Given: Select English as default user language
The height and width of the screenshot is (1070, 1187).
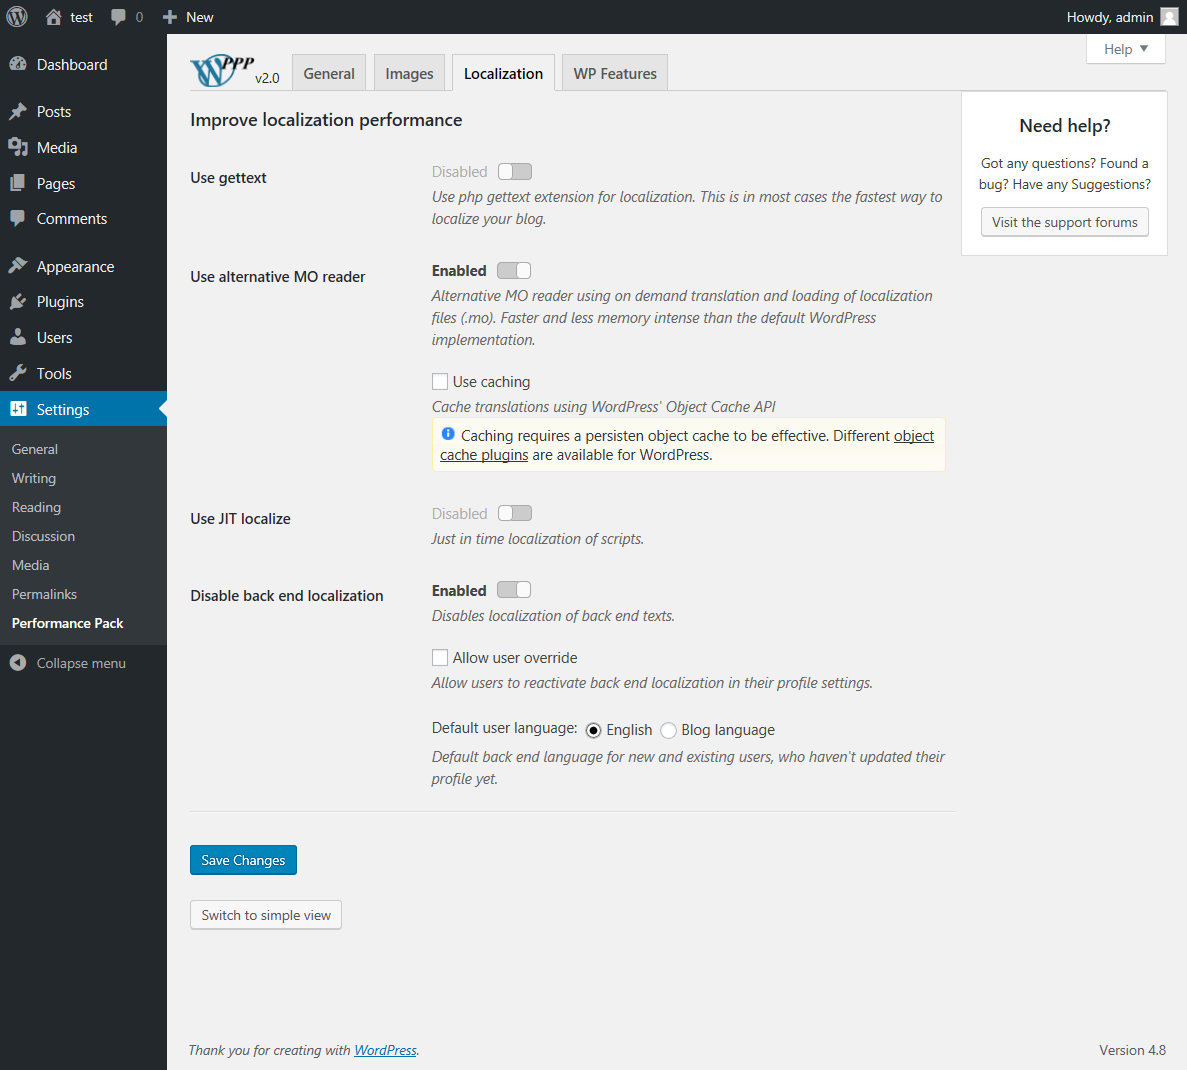Looking at the screenshot, I should coord(594,730).
